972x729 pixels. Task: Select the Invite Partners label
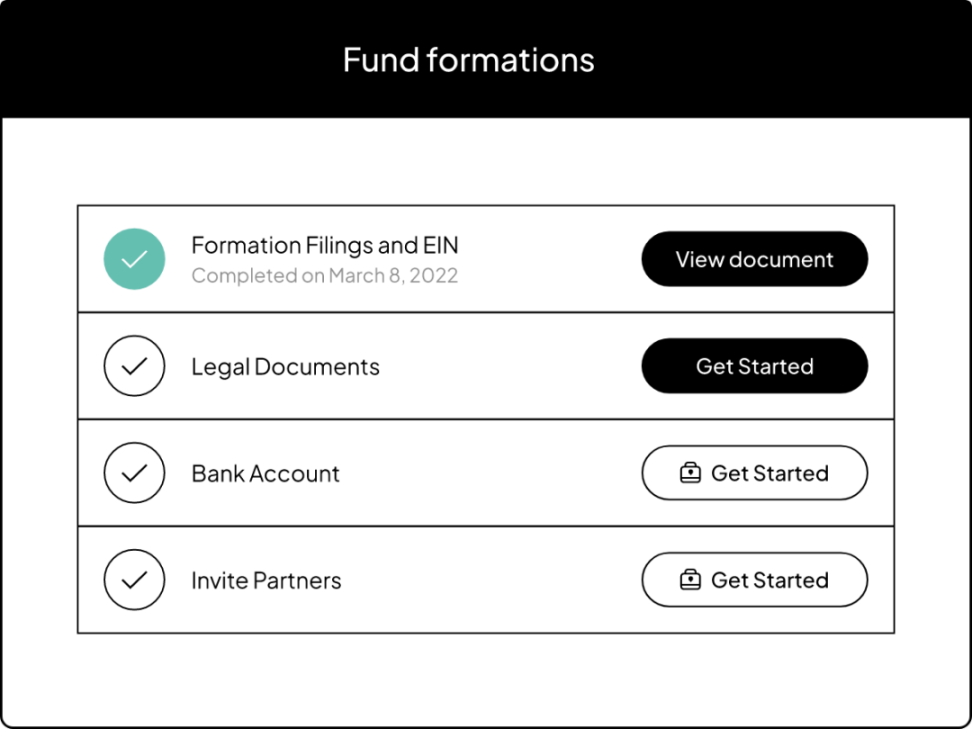coord(266,581)
